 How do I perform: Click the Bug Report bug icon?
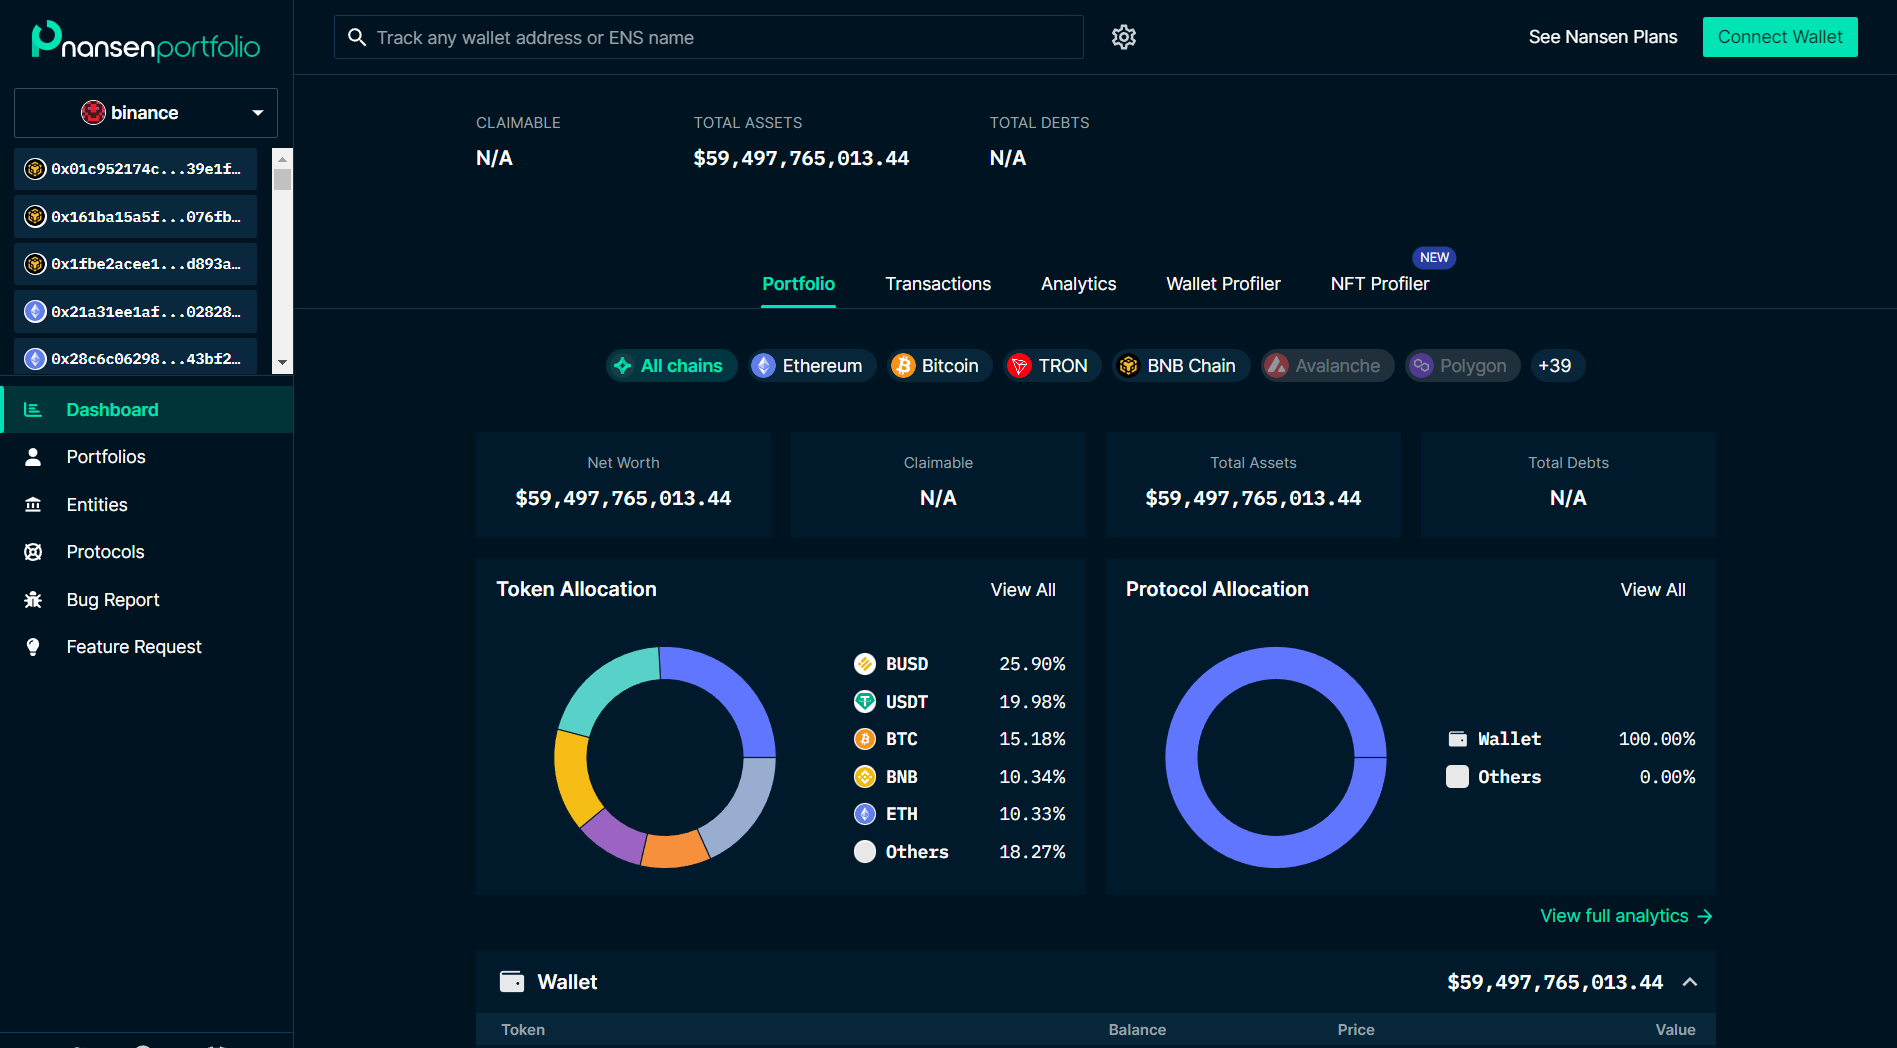pos(33,600)
